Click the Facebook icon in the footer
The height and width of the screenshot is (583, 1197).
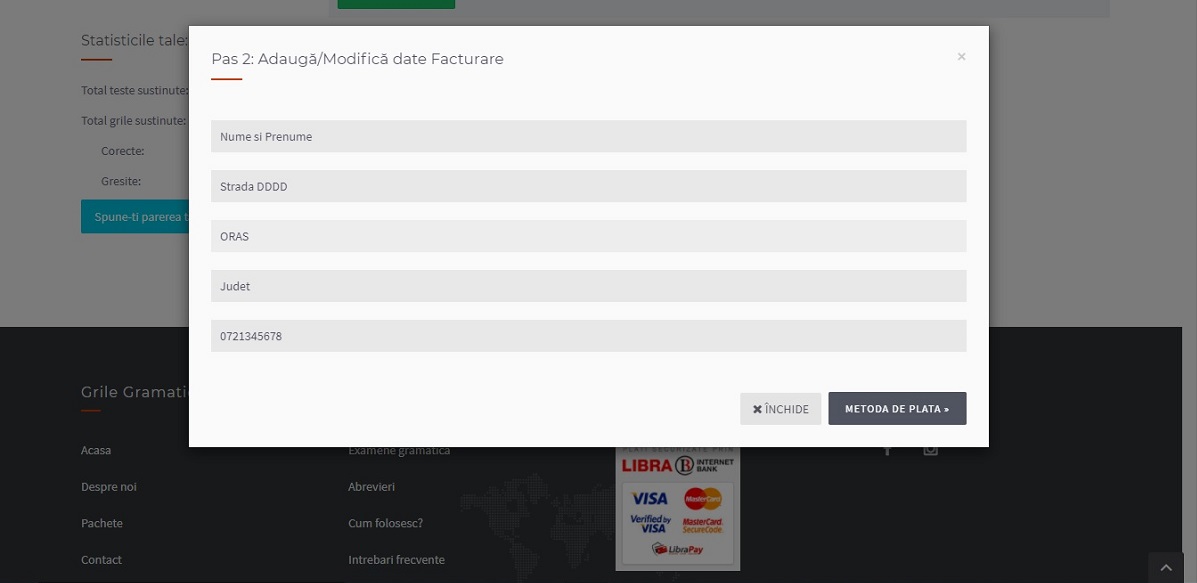[887, 451]
